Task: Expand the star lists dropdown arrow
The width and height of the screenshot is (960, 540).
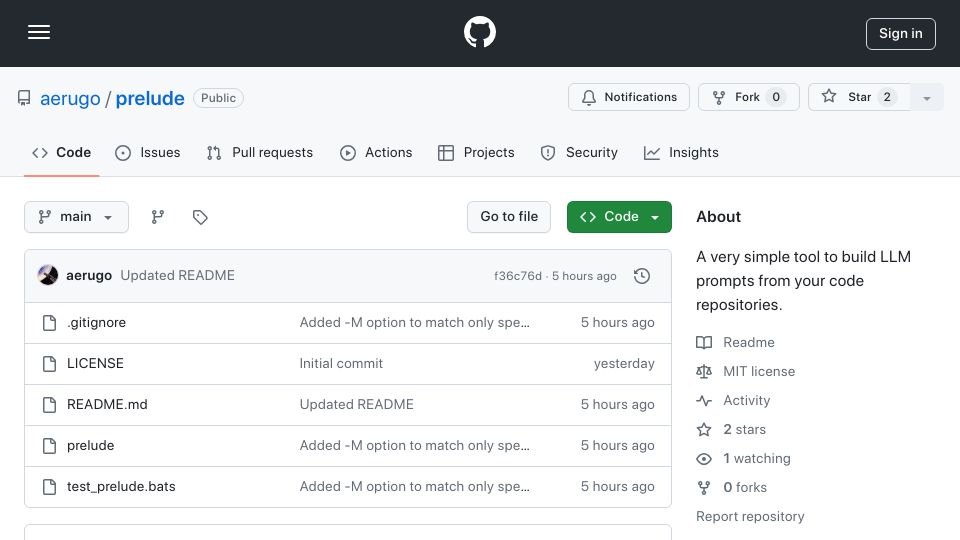Action: tap(926, 97)
